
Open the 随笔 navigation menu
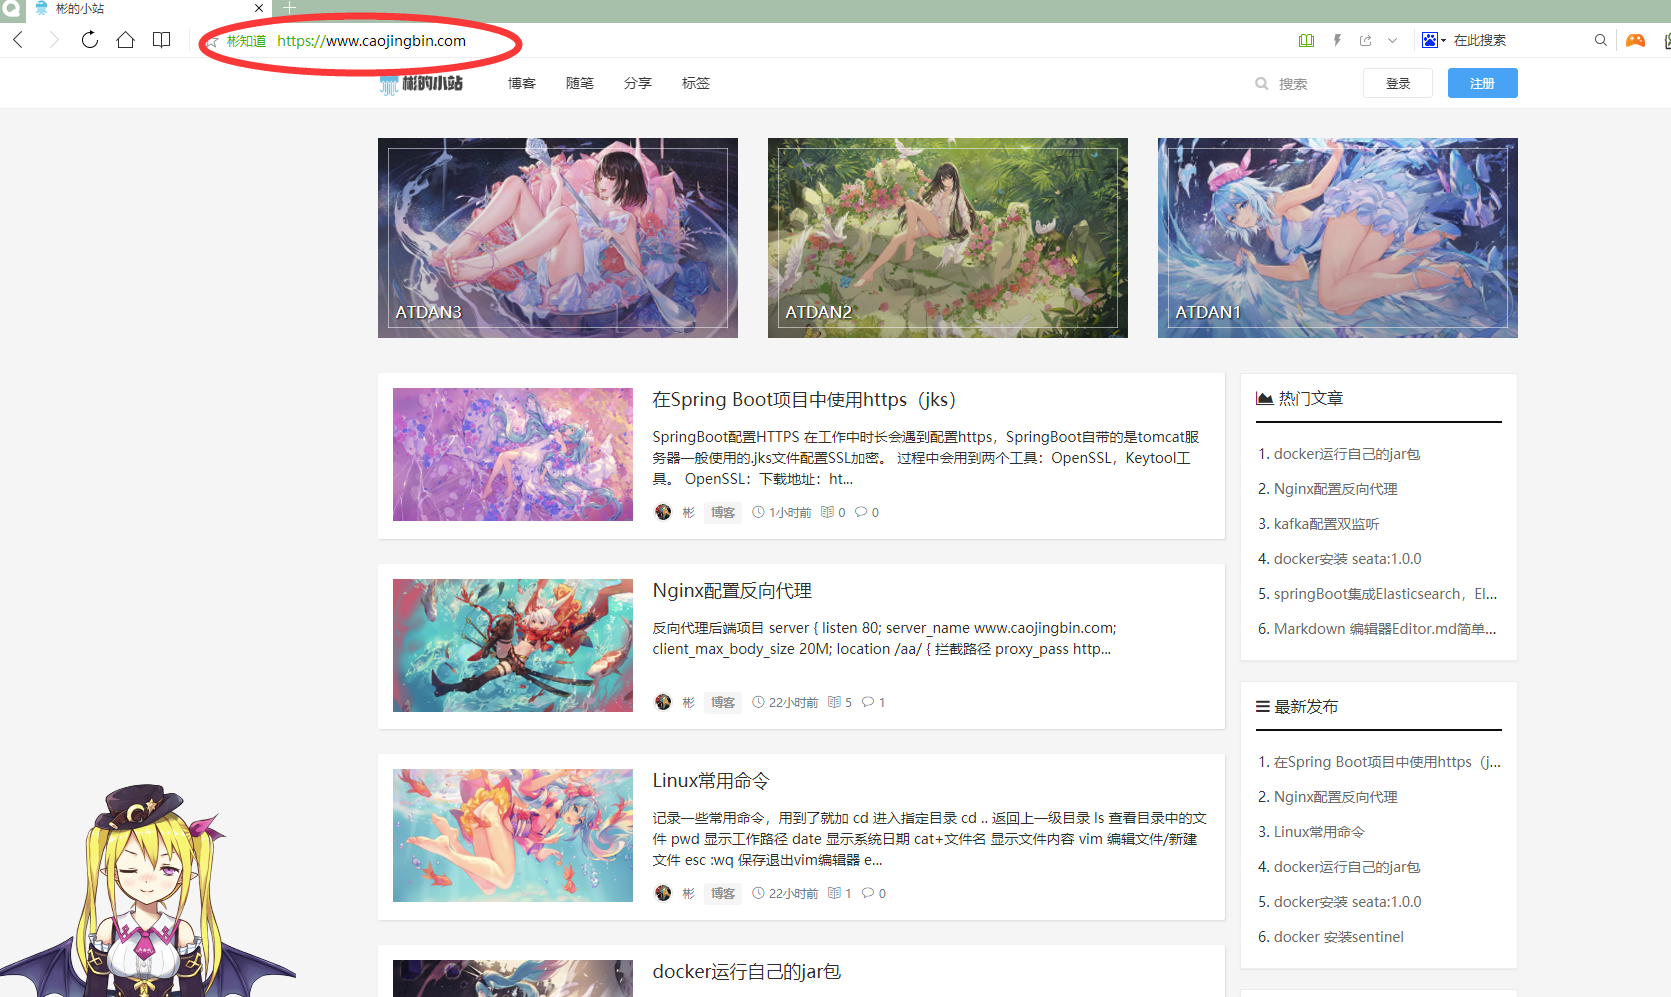[x=580, y=83]
